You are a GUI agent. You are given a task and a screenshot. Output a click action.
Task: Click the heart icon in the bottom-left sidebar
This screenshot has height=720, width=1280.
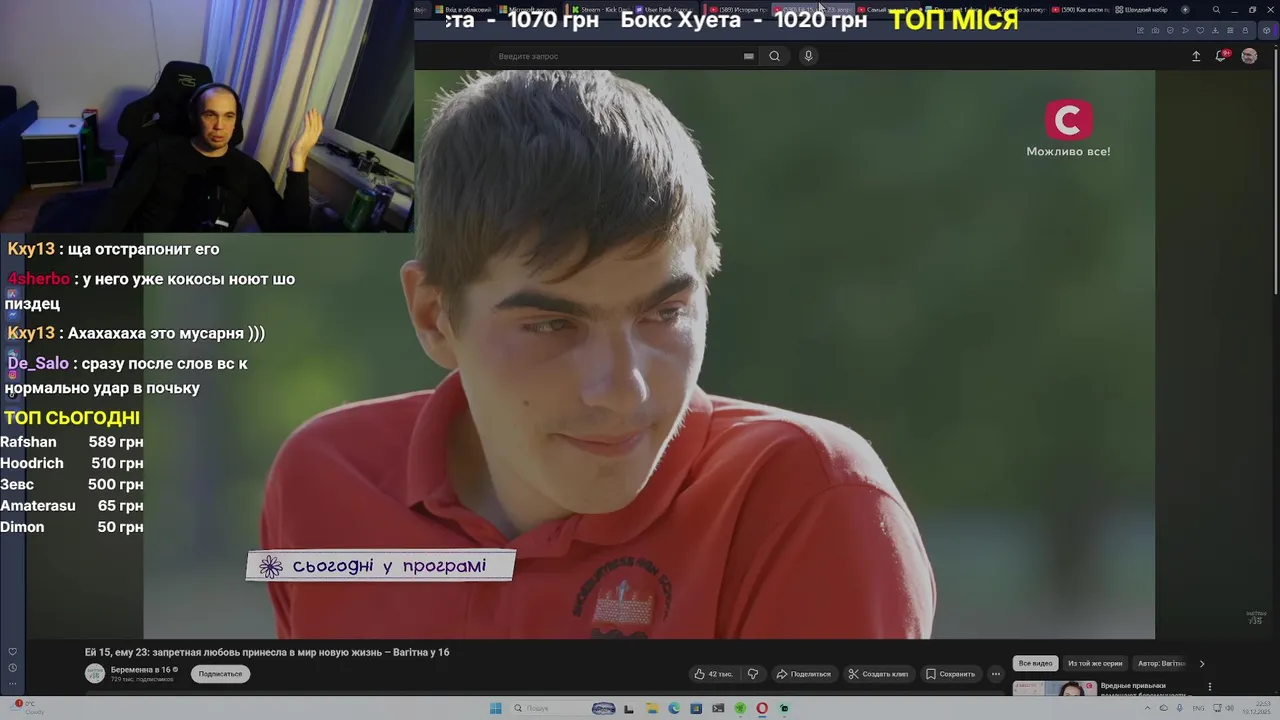tap(12, 652)
